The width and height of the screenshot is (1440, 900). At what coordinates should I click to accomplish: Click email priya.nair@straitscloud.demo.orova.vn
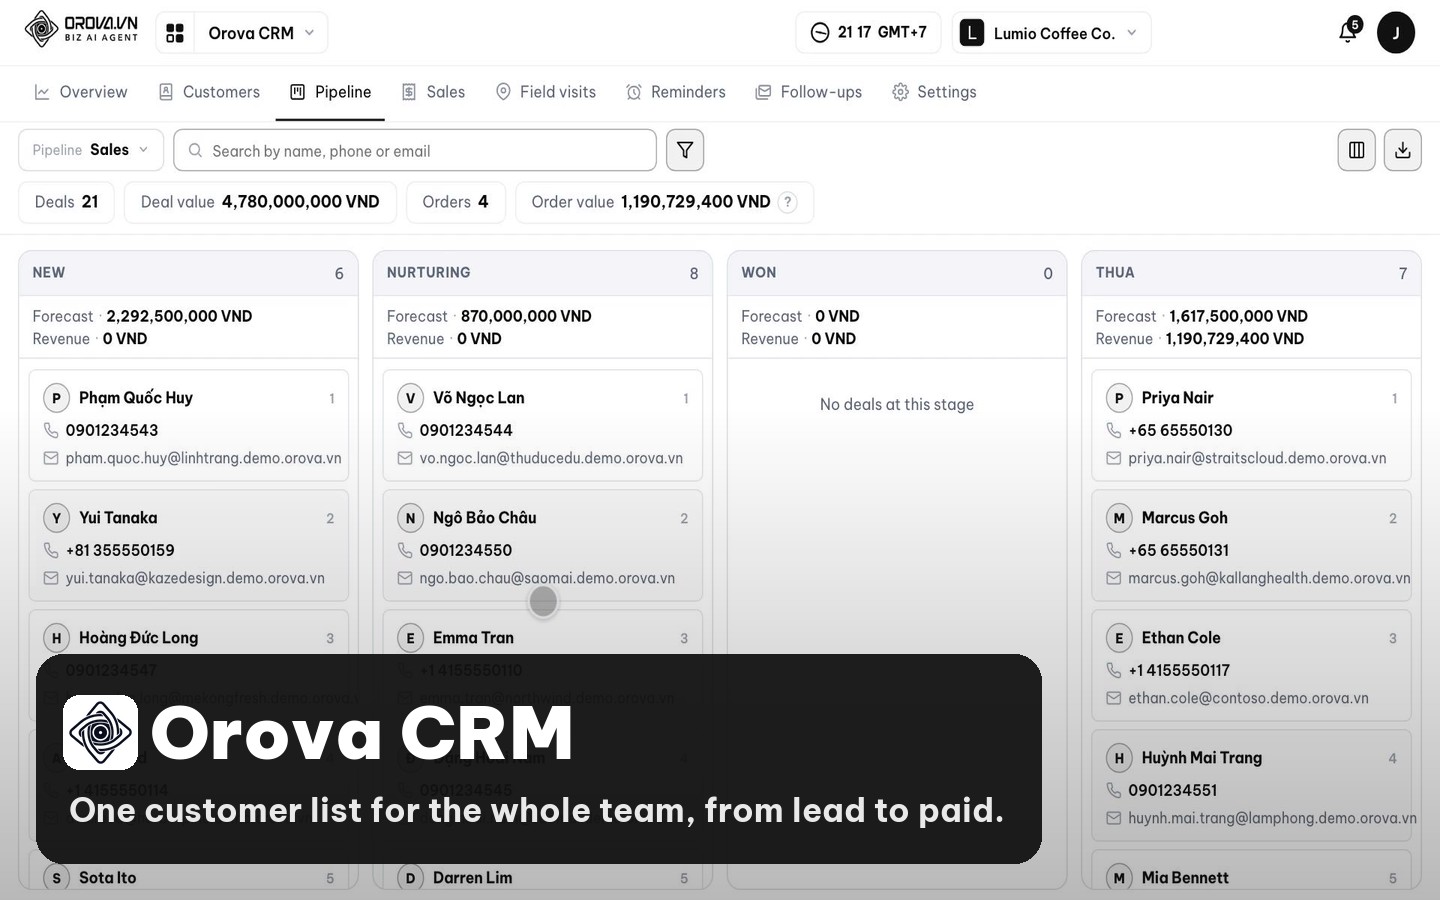coord(1257,458)
